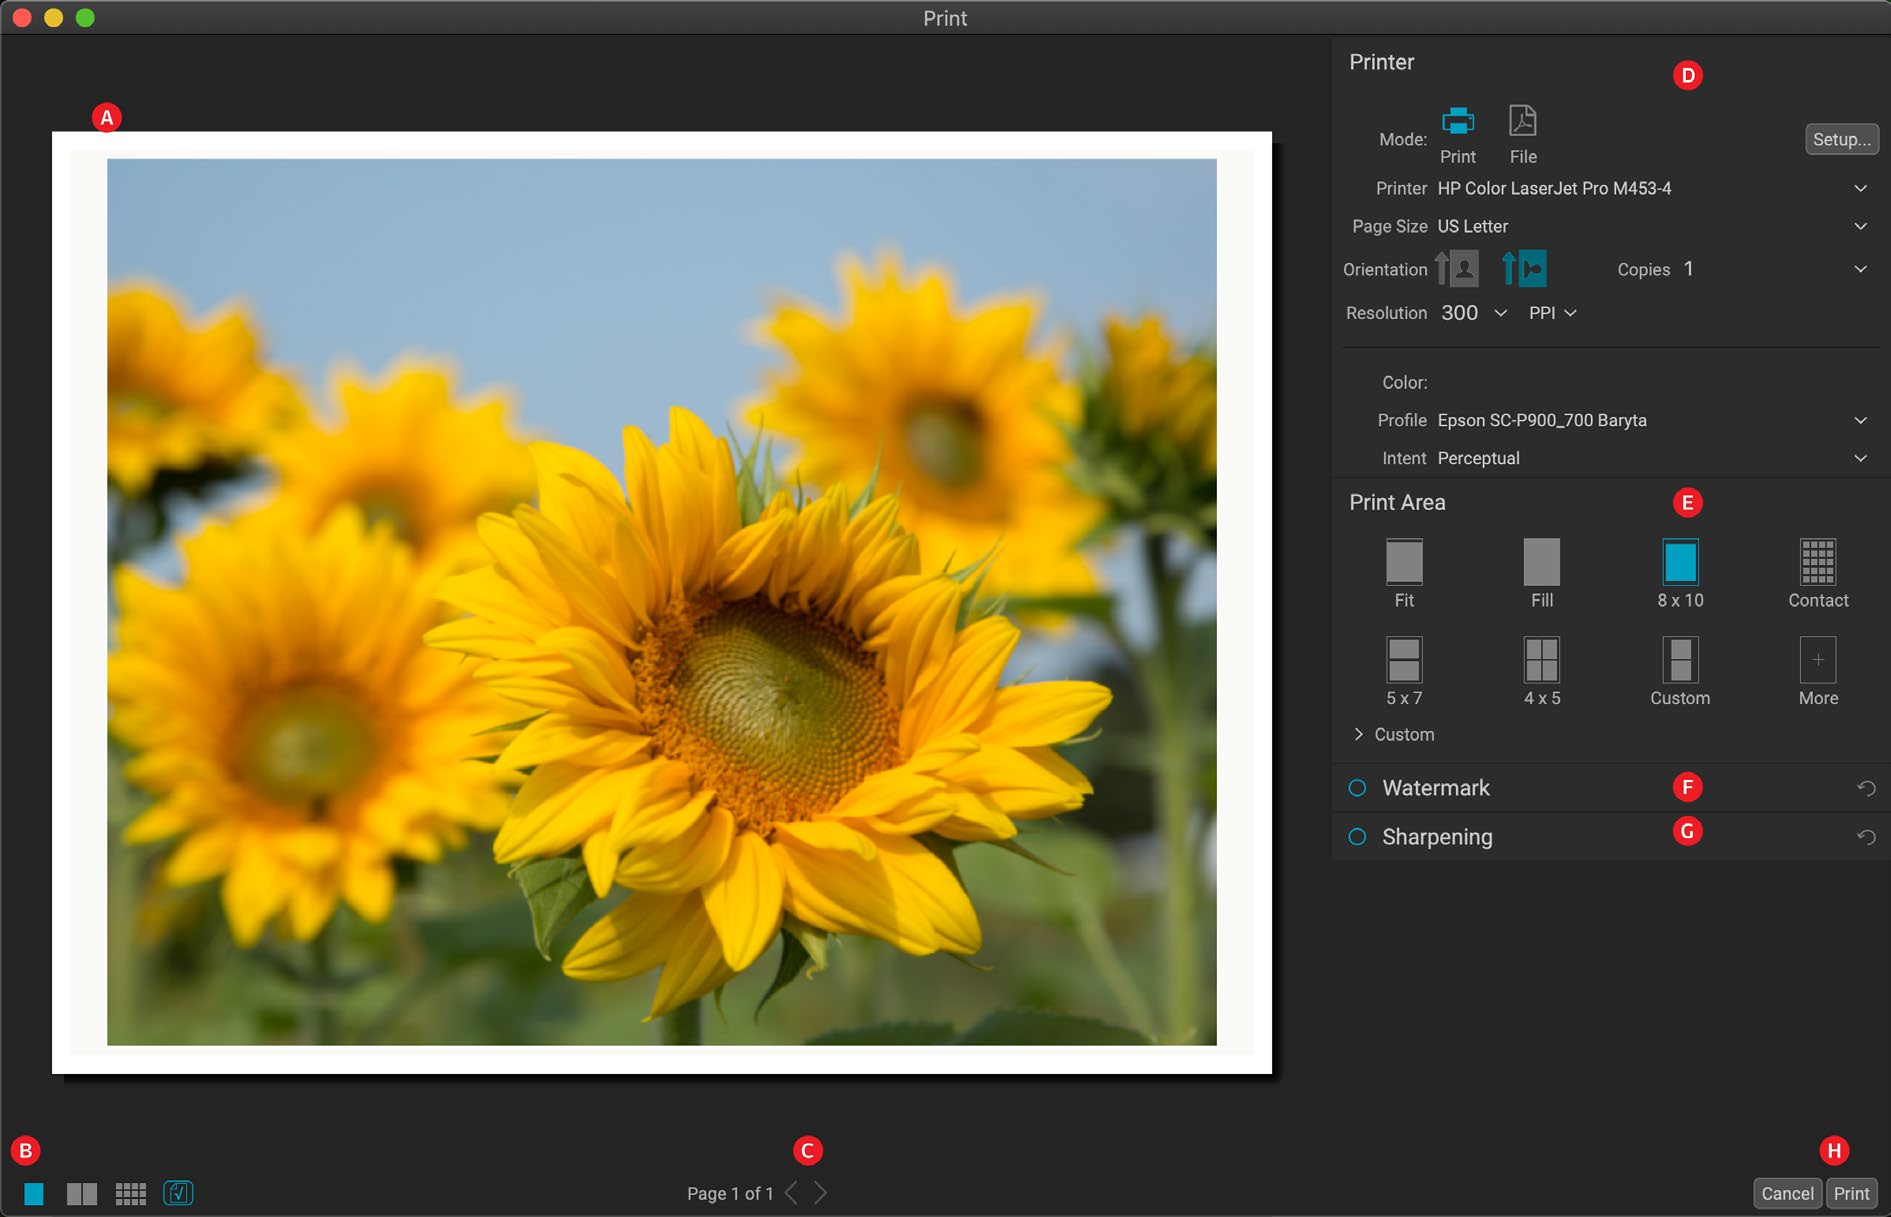This screenshot has height=1217, width=1891.
Task: Open the Resolution value dropdown
Action: tap(1500, 313)
